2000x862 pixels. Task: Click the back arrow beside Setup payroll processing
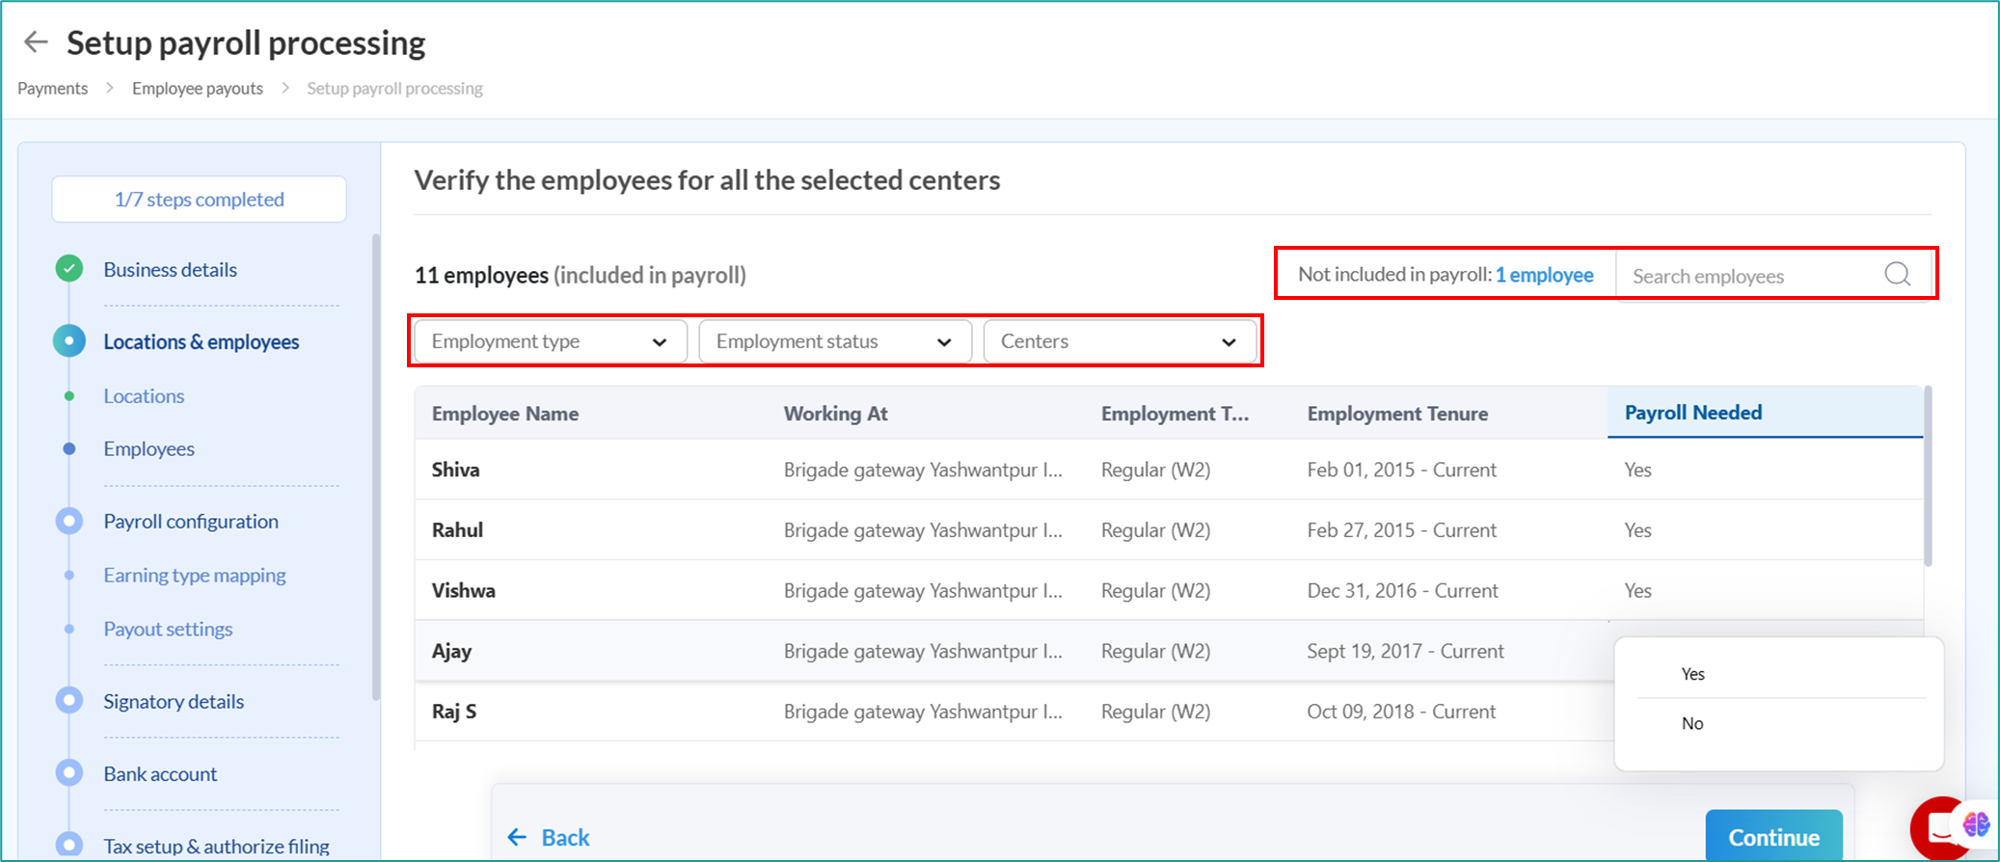(x=36, y=42)
